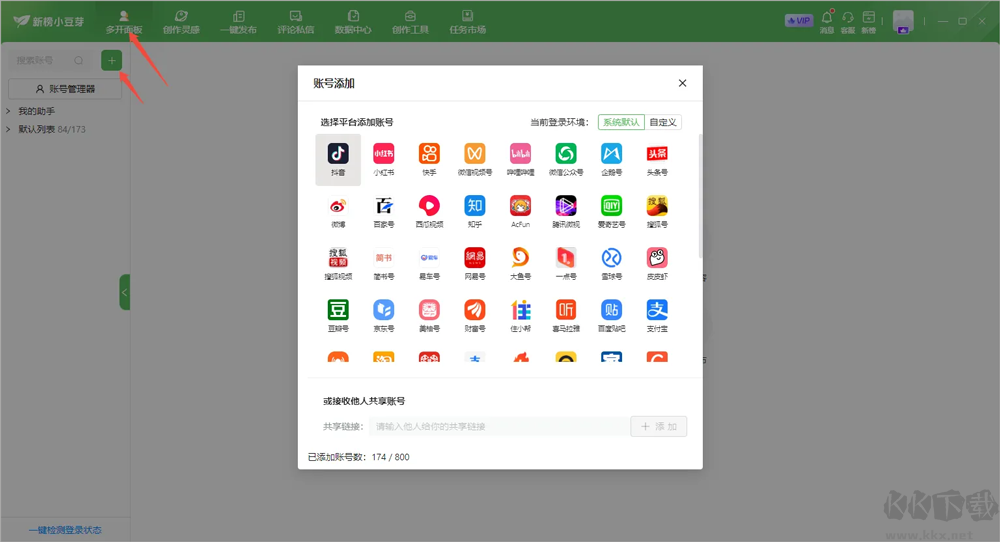Click the 一键检测登录状态 link

(65, 530)
